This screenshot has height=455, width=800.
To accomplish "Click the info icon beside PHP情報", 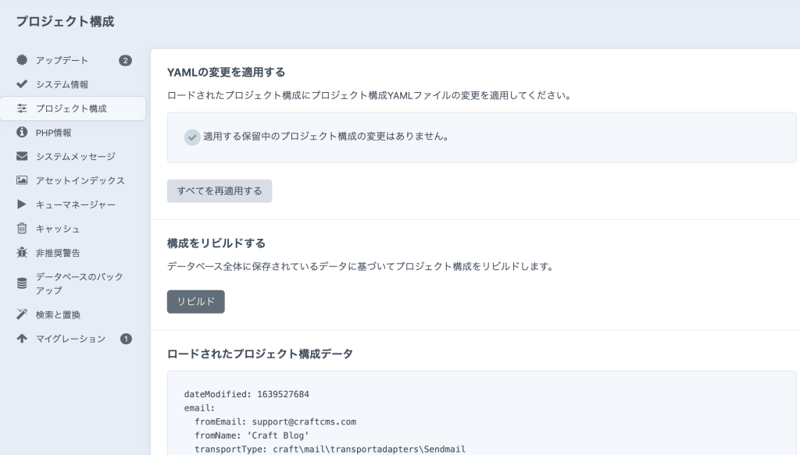I will click(x=22, y=132).
